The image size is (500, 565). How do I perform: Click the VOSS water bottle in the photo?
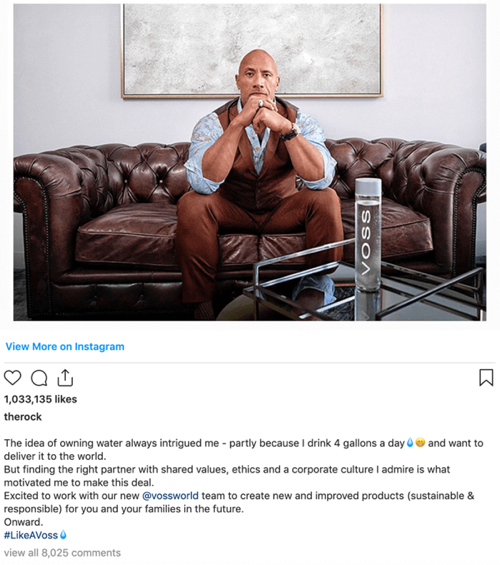(x=368, y=234)
